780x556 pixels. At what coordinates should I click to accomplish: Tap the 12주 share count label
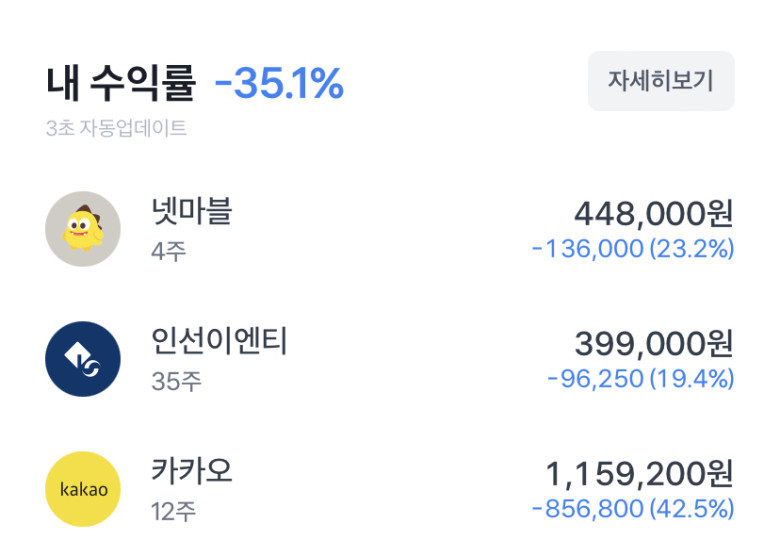pos(174,511)
